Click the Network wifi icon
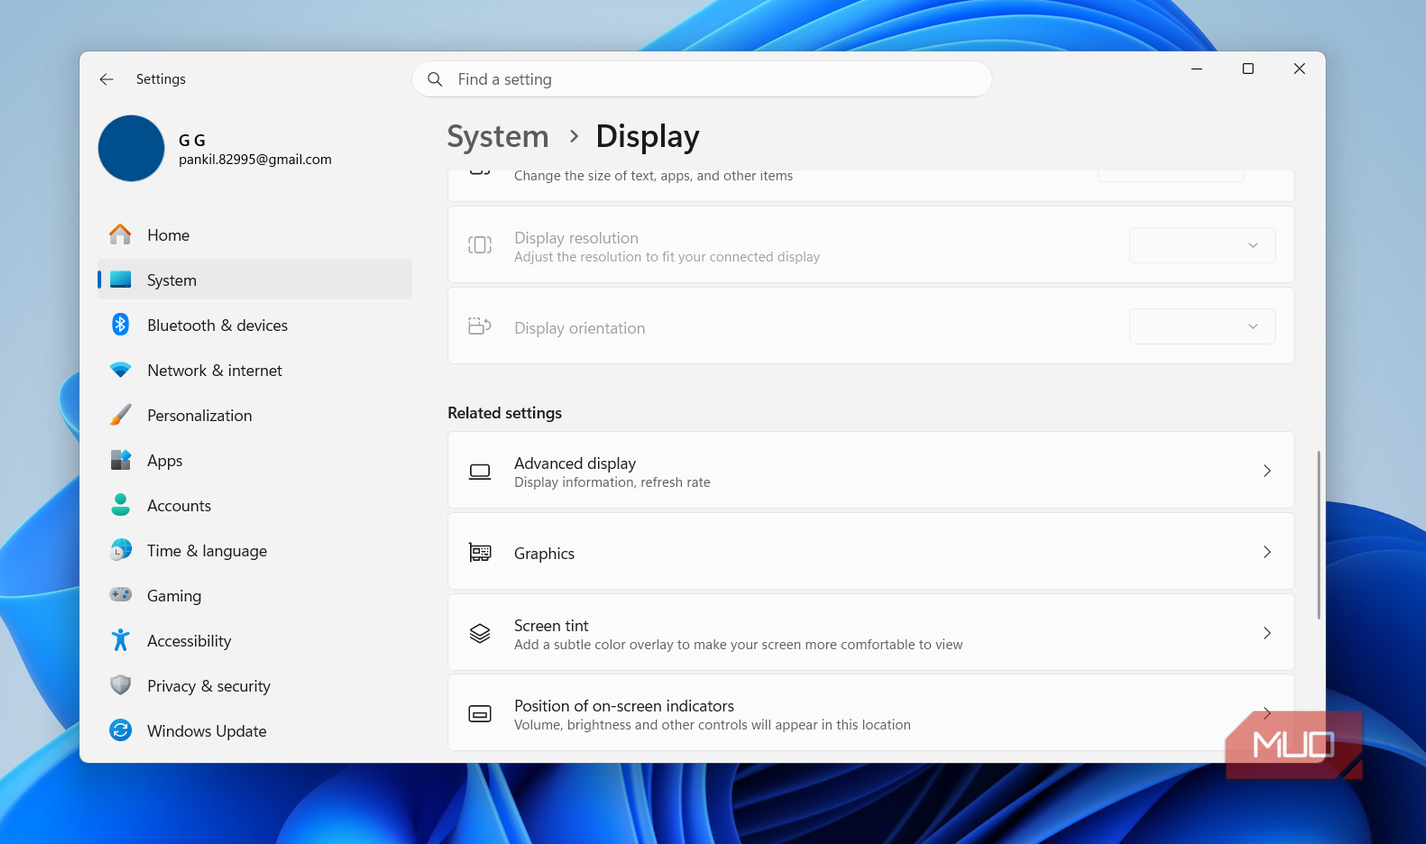This screenshot has height=844, width=1426. [x=120, y=370]
